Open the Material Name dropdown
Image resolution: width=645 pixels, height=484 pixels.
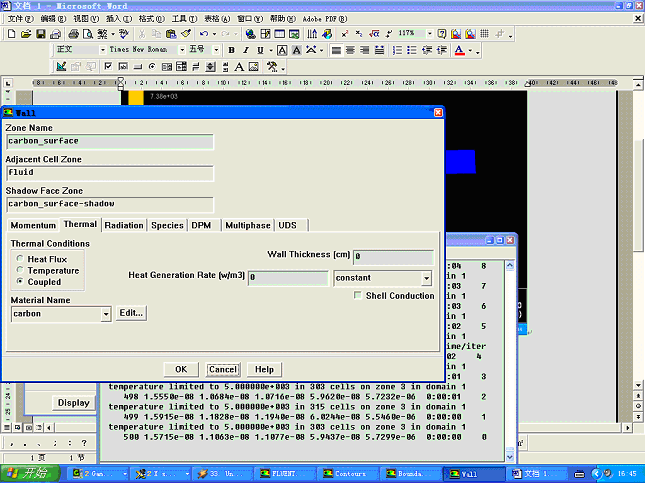[106, 314]
